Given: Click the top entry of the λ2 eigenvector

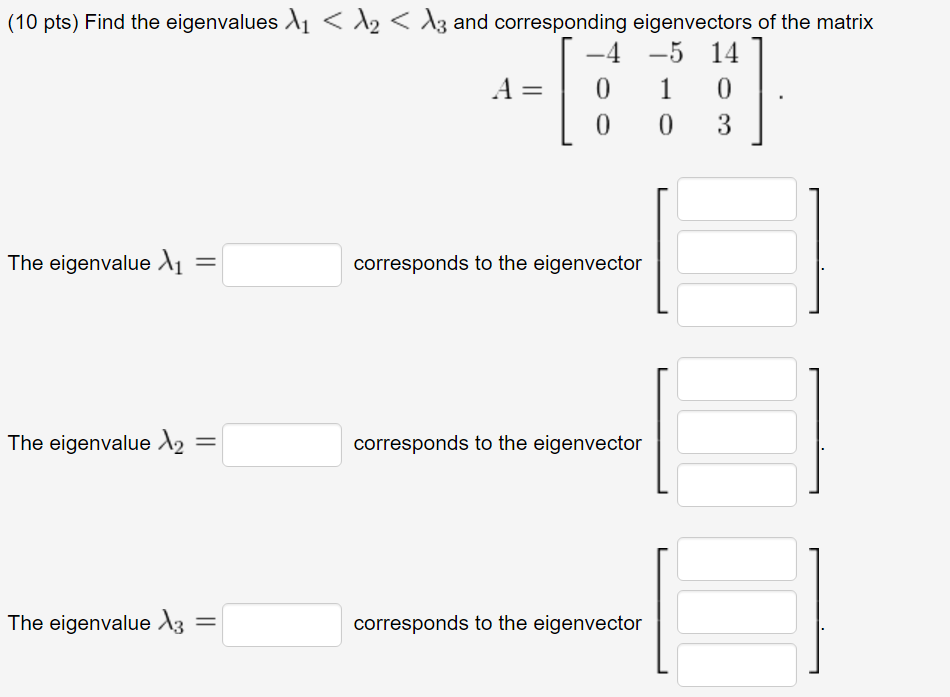Looking at the screenshot, I should point(736,379).
